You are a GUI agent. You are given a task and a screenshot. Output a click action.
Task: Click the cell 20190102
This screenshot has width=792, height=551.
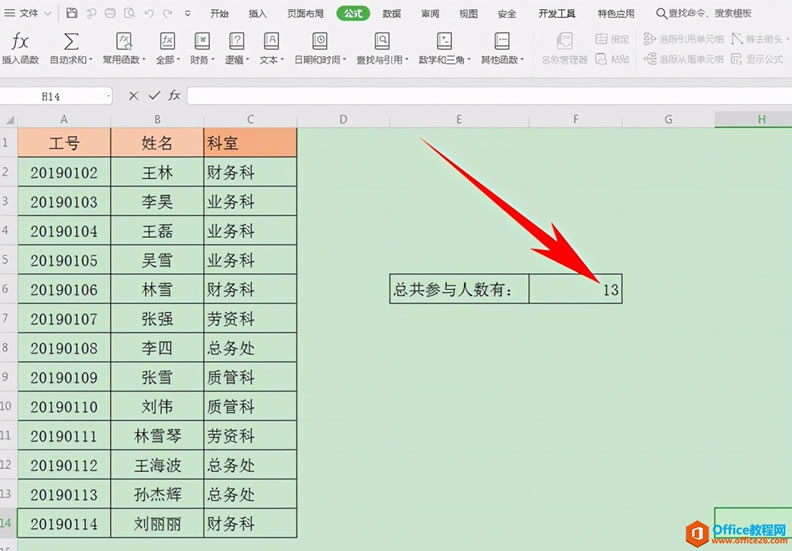[x=64, y=172]
